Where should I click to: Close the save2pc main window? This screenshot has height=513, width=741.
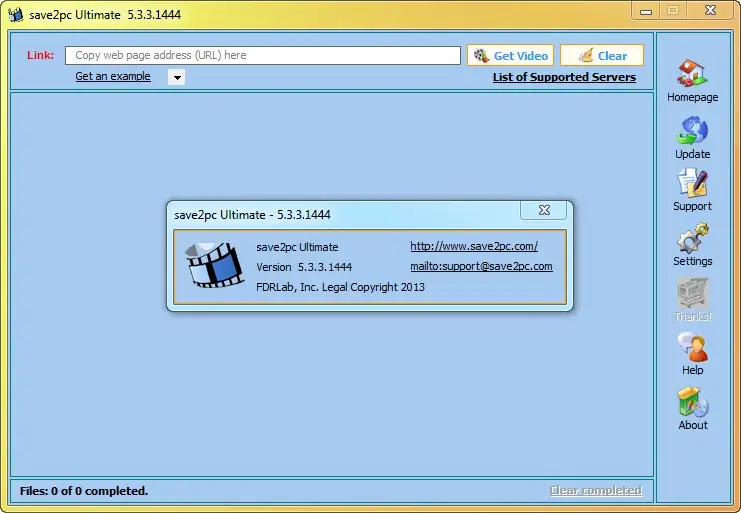point(710,10)
